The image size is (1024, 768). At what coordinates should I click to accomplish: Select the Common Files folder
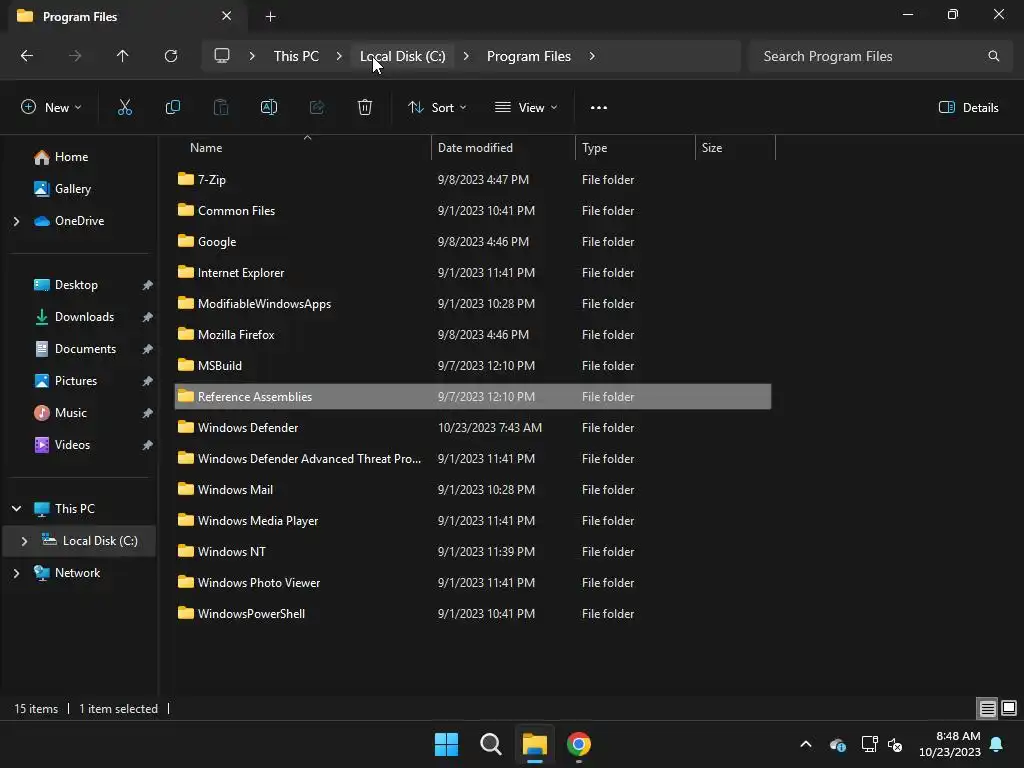(473, 211)
